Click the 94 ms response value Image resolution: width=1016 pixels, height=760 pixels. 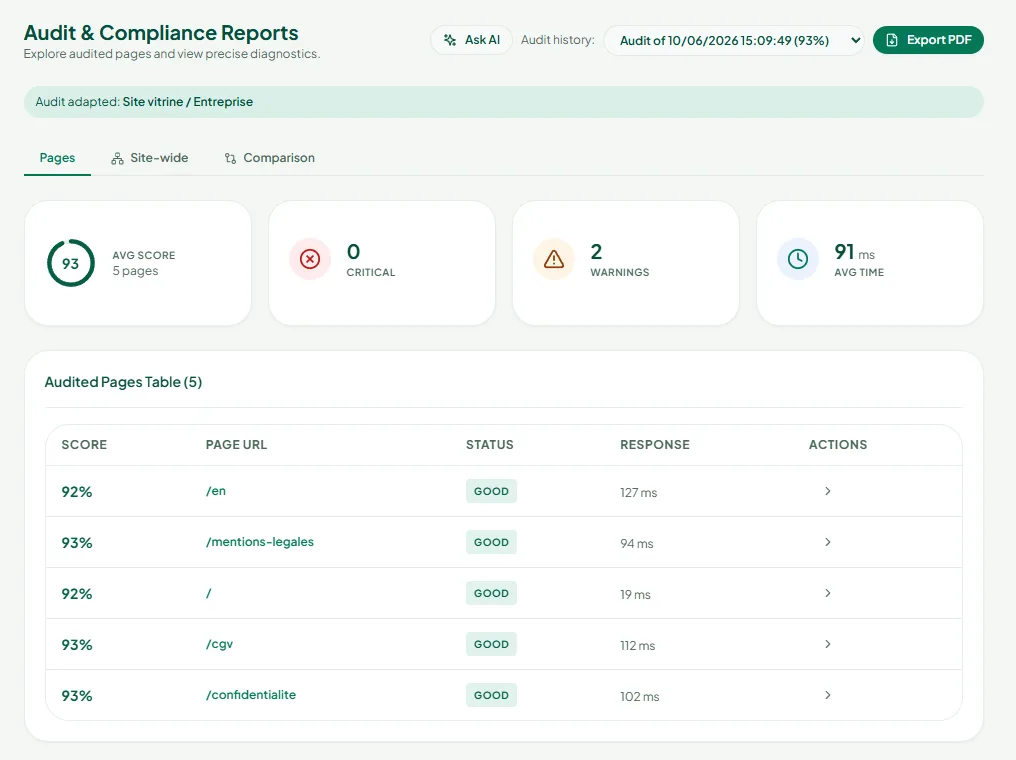pos(636,544)
